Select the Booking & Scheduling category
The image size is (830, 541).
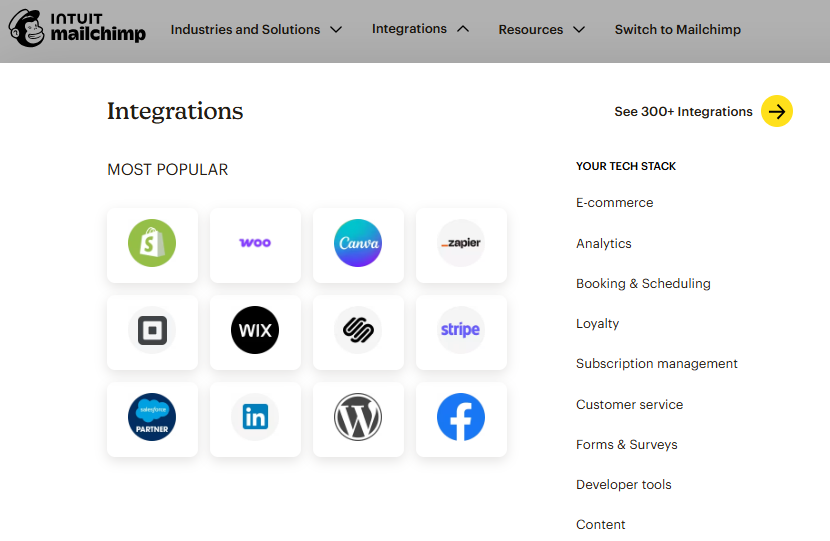pyautogui.click(x=643, y=284)
